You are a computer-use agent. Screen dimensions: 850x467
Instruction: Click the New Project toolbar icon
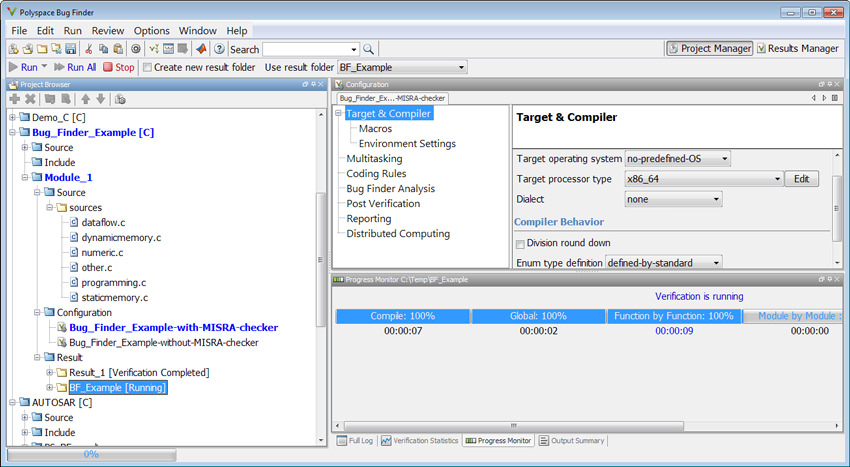pos(14,49)
